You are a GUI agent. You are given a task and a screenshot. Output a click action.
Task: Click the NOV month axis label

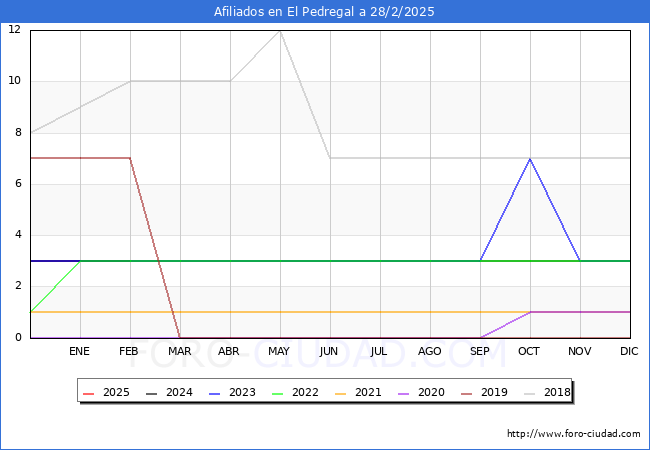coord(580,351)
